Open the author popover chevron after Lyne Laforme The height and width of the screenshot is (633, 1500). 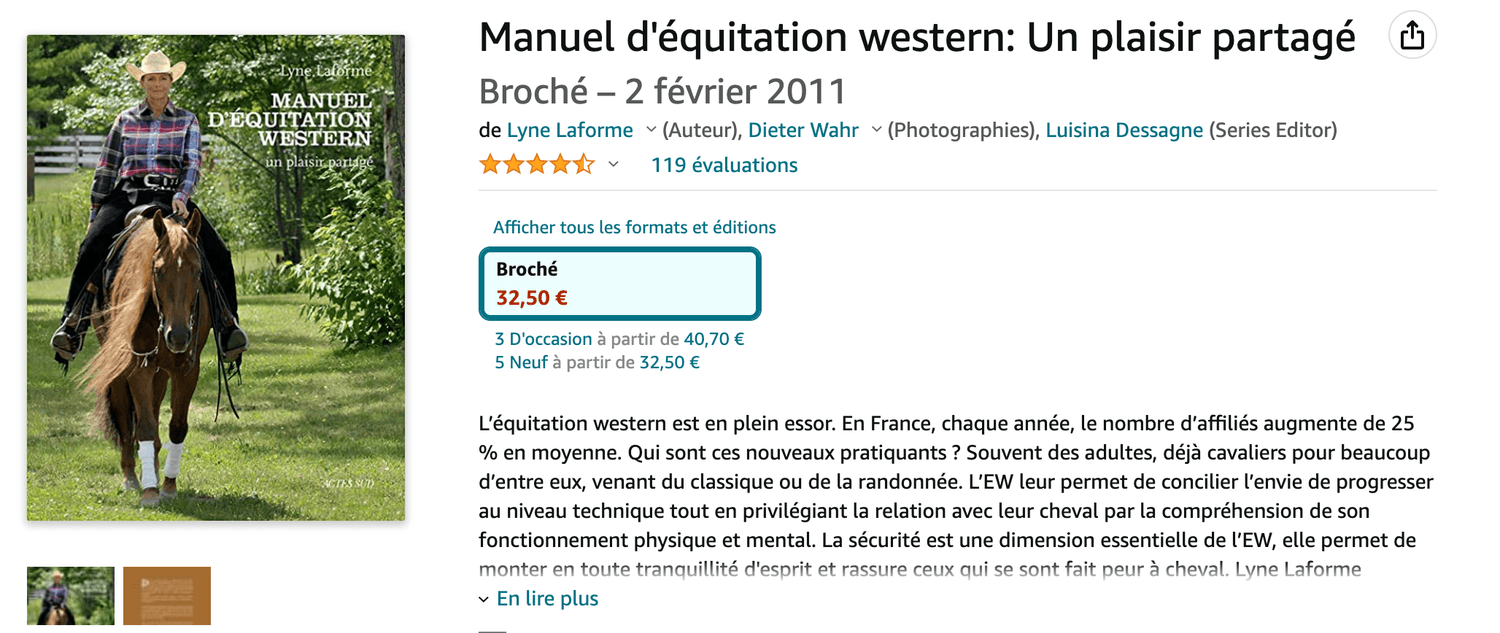(651, 130)
